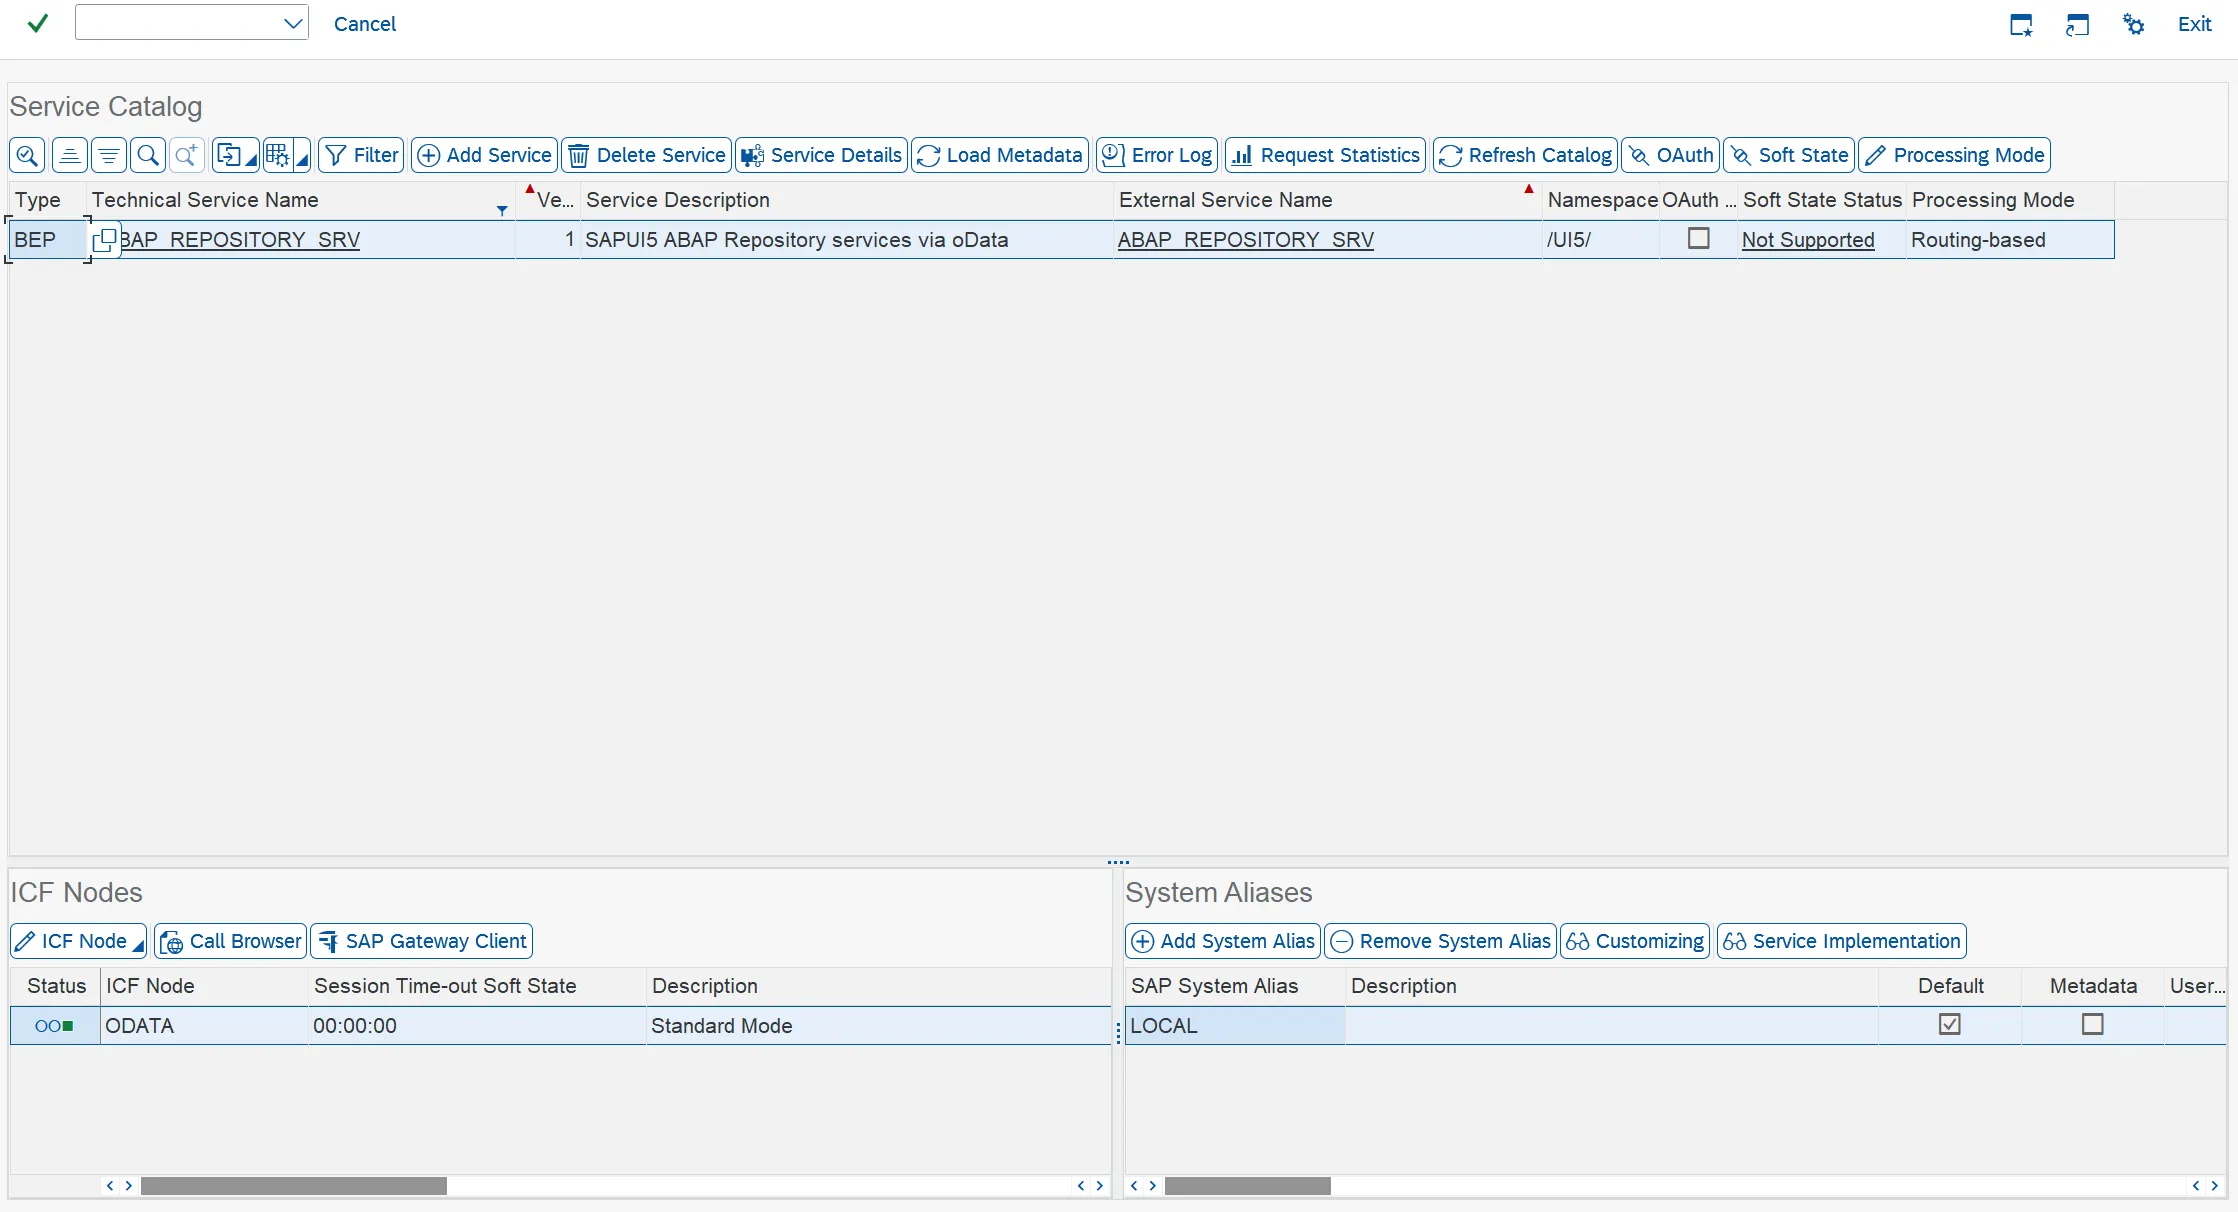Click the green checkmark confirm icon
Image resolution: width=2238 pixels, height=1212 pixels.
tap(37, 23)
